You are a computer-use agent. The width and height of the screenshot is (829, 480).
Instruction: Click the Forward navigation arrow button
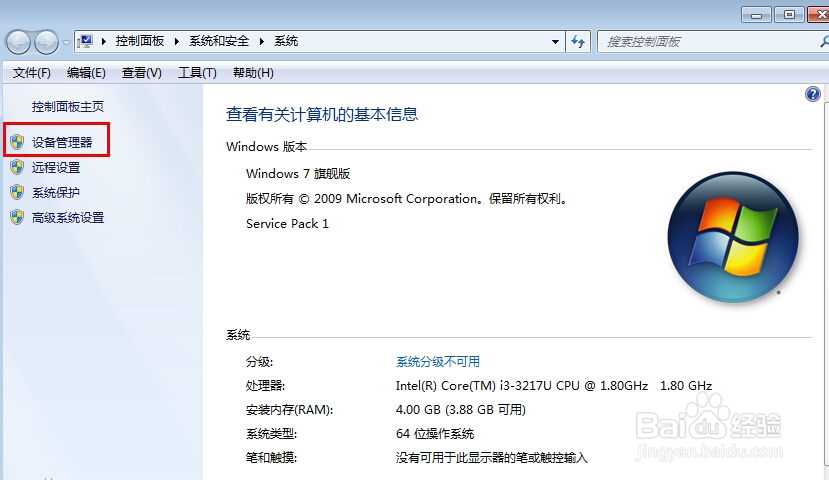[x=47, y=42]
